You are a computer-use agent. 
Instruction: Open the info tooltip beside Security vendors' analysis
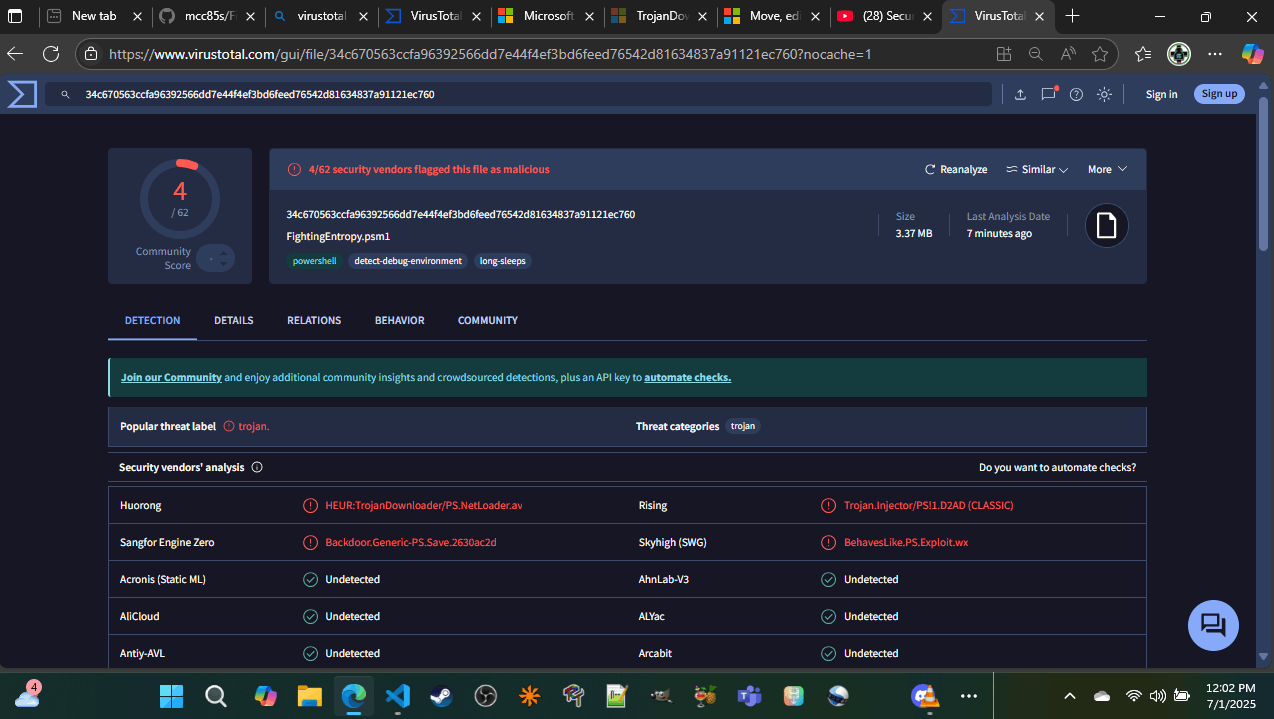point(257,467)
